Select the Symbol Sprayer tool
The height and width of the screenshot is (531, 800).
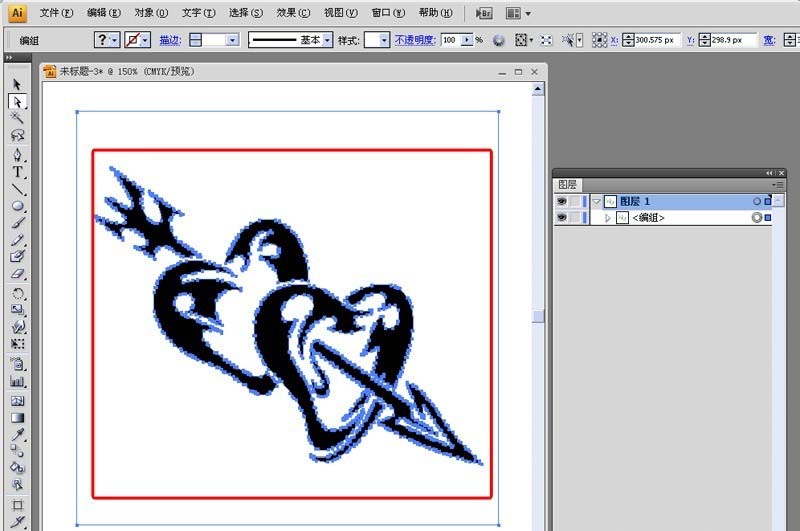17,364
